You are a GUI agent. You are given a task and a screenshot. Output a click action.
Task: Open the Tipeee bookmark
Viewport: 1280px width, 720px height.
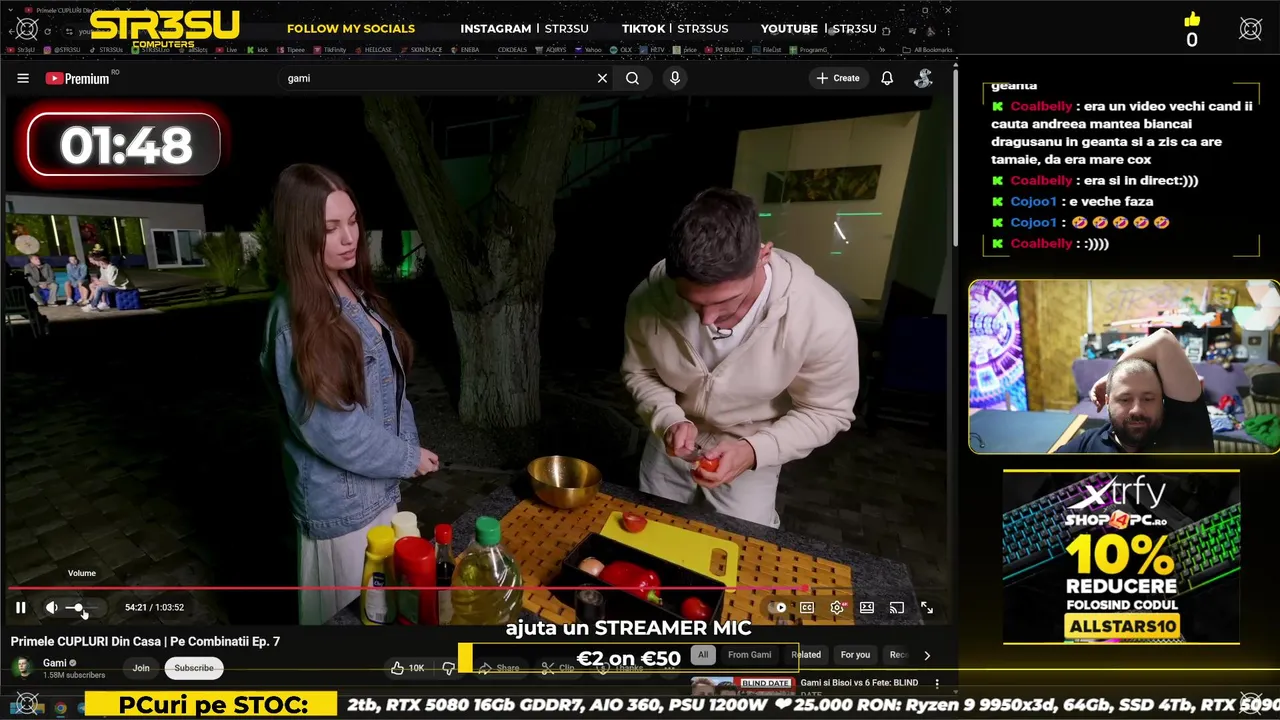click(289, 49)
